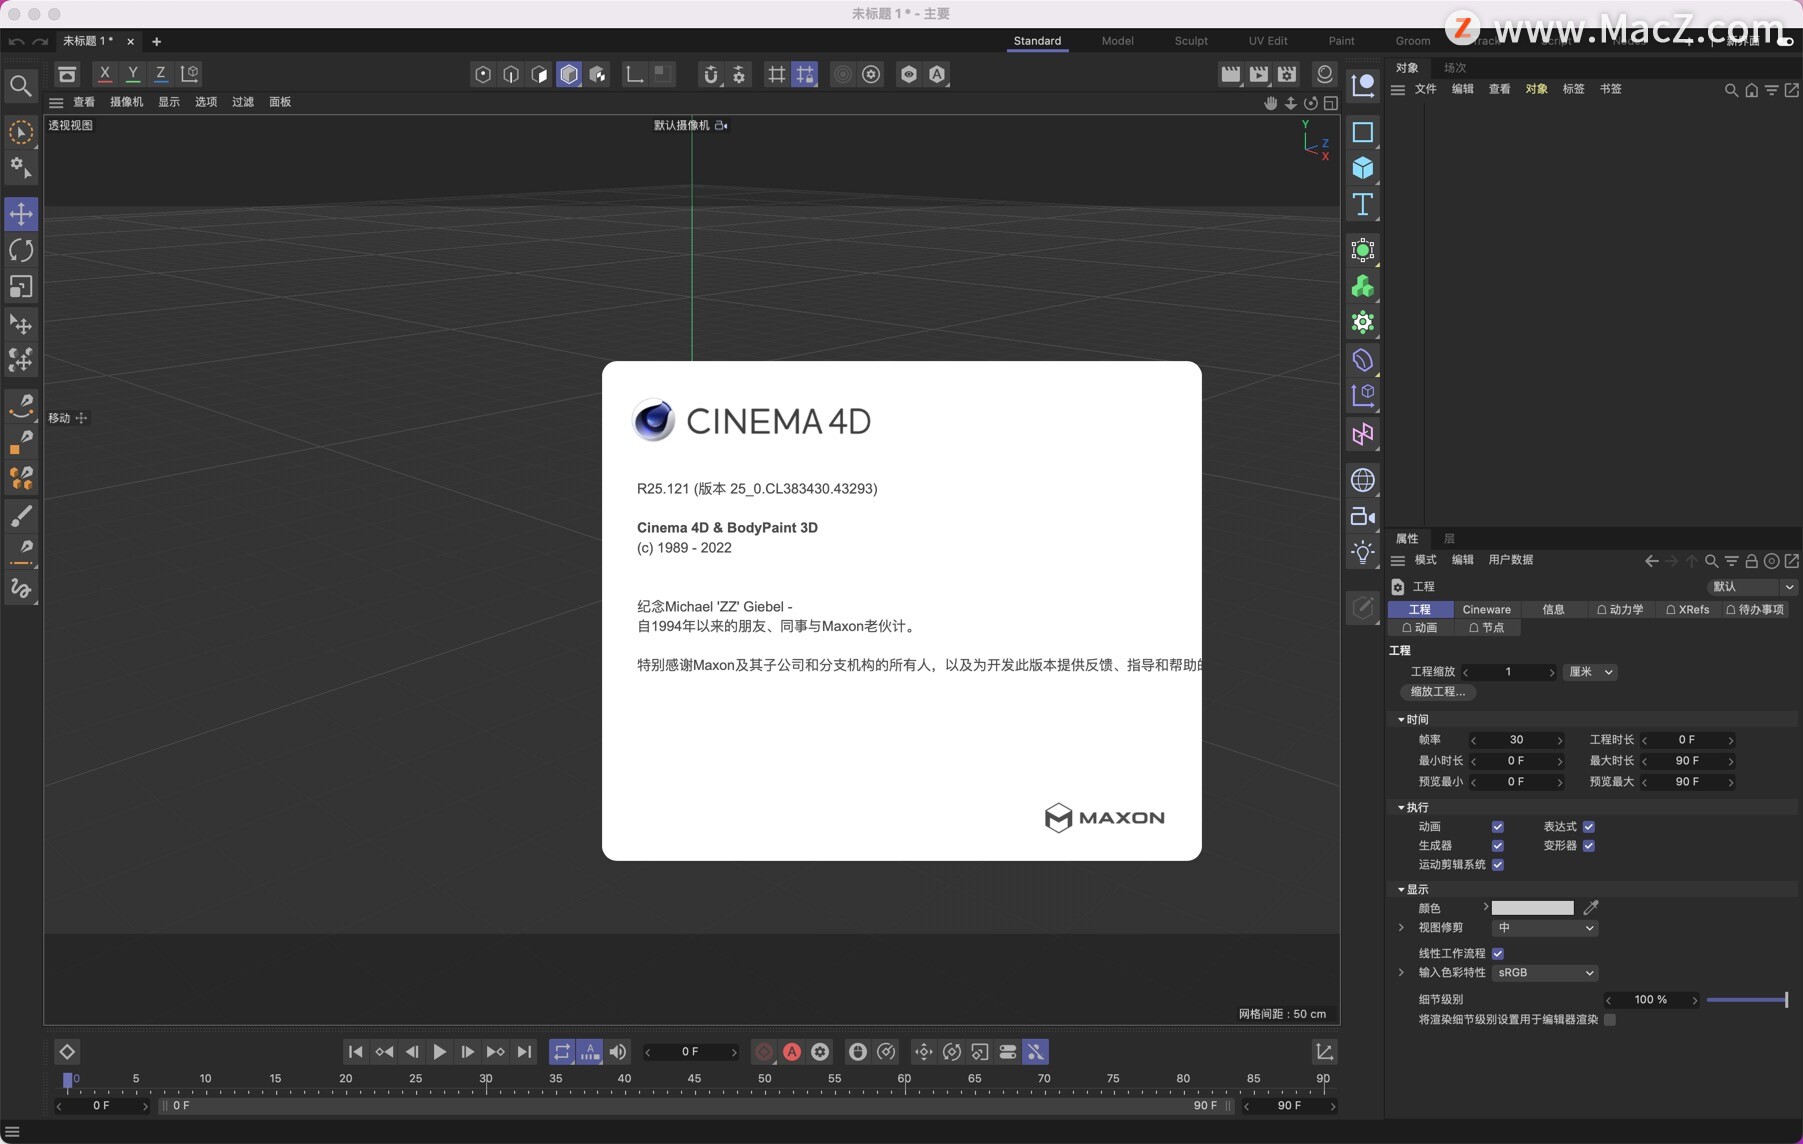Viewport: 1803px width, 1144px height.
Task: Open the sRGB color profile dropdown
Action: (1545, 973)
